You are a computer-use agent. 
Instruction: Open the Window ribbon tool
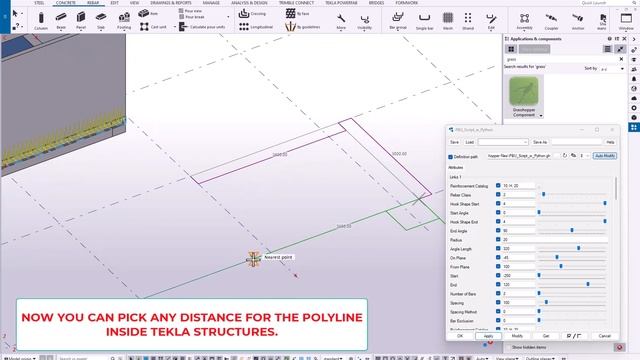point(626,21)
